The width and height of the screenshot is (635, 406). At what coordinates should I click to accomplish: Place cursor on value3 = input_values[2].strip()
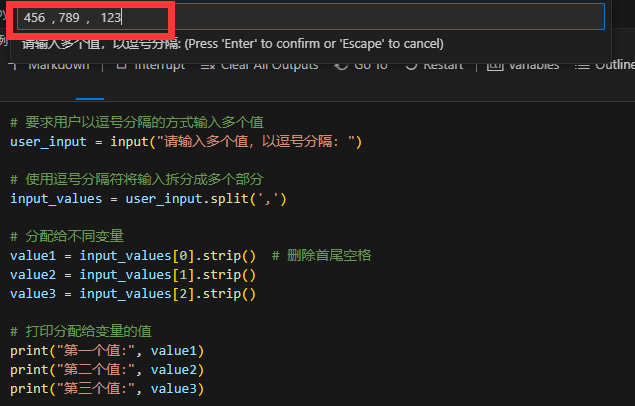133,294
